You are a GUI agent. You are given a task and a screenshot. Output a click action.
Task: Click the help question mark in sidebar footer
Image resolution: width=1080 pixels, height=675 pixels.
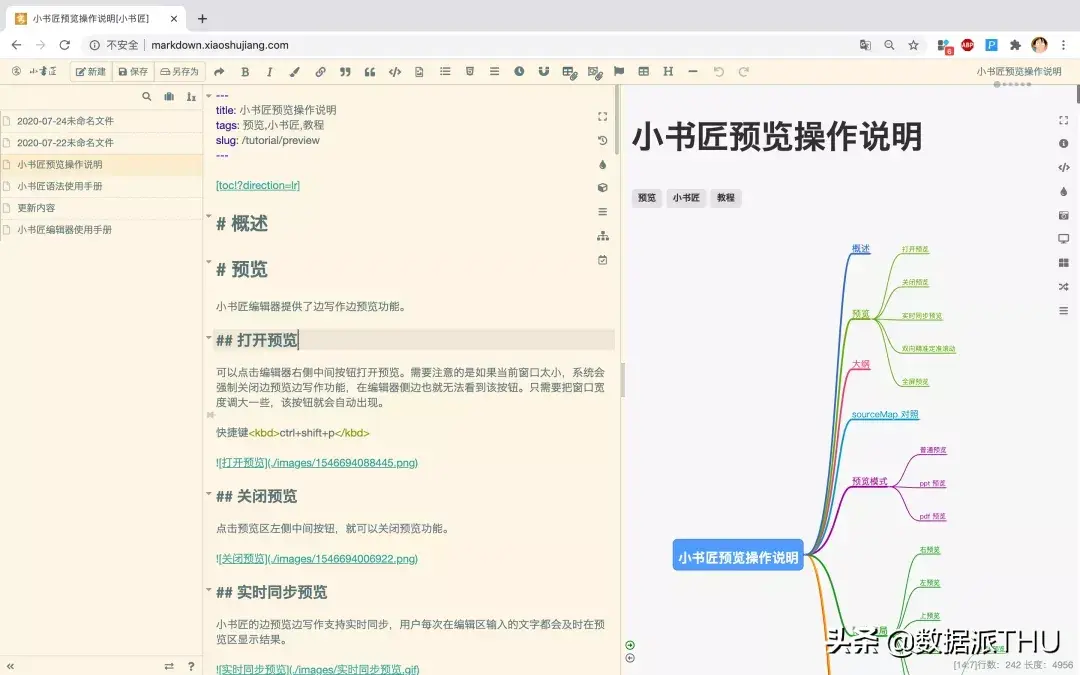[191, 666]
